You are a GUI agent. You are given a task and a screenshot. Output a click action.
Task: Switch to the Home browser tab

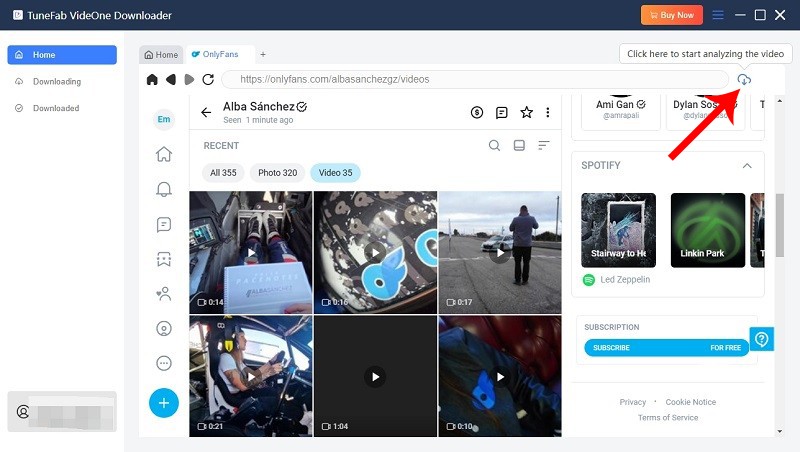[x=161, y=55]
